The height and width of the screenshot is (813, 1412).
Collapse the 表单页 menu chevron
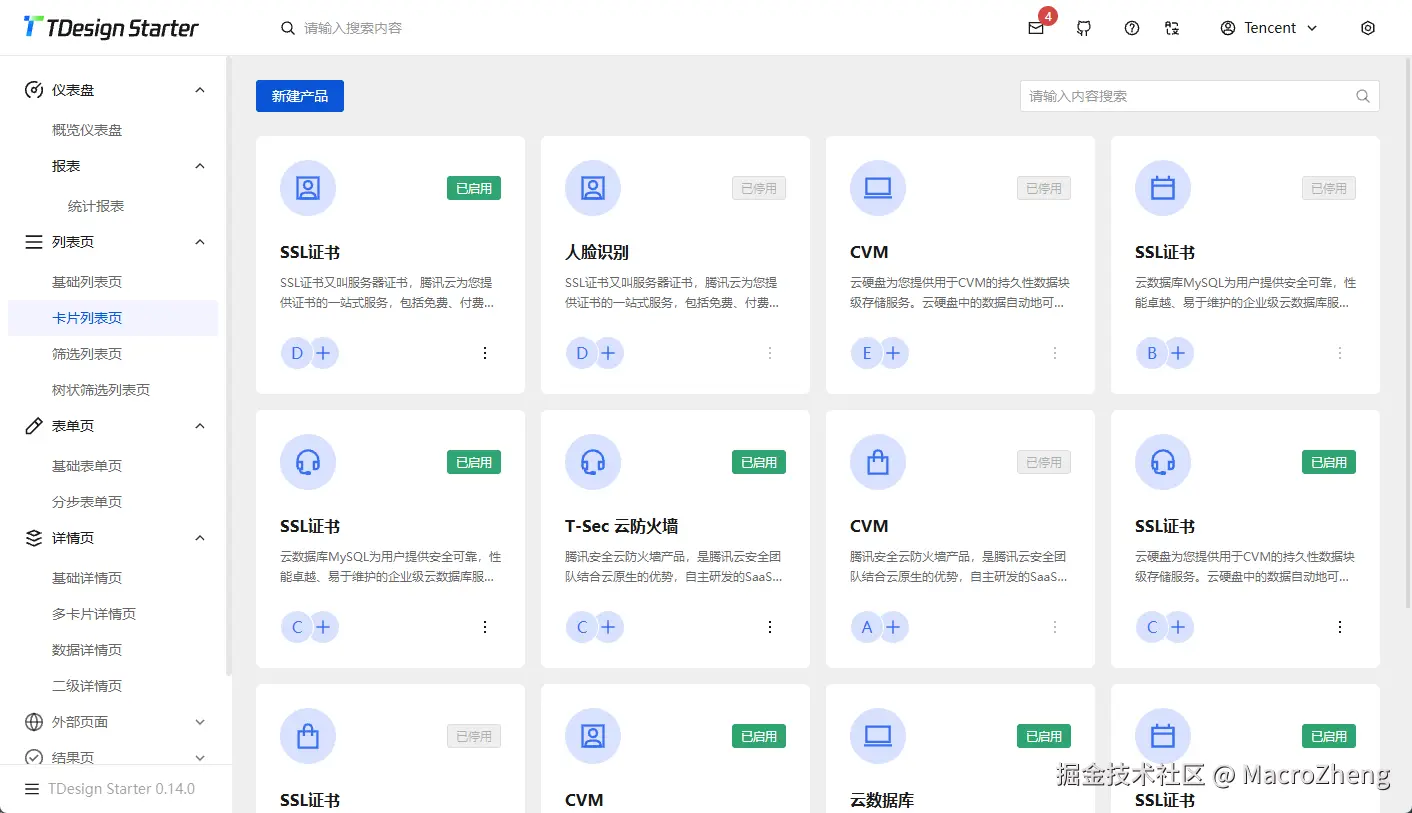coord(200,426)
